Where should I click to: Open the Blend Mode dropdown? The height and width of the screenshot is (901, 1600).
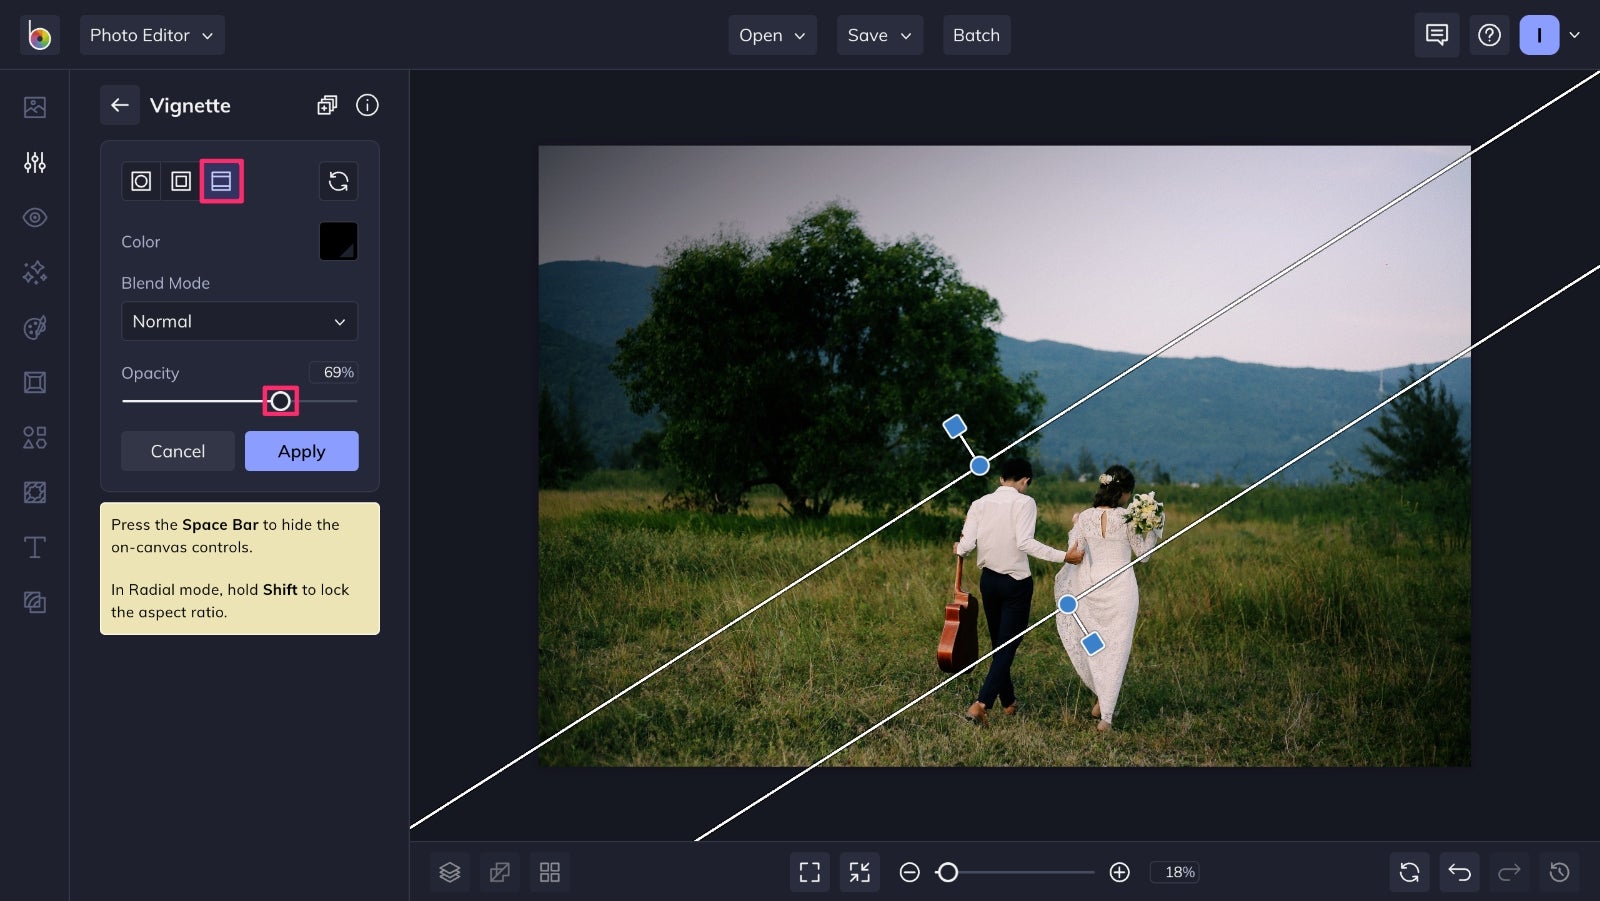click(239, 321)
